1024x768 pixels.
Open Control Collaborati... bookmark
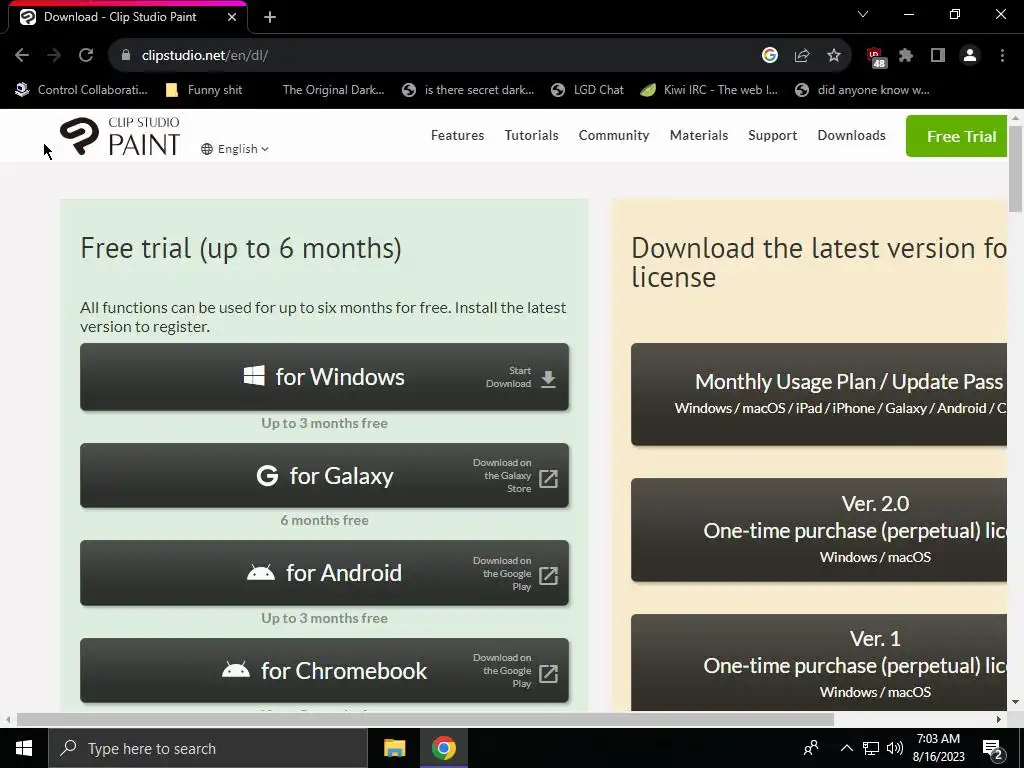82,90
